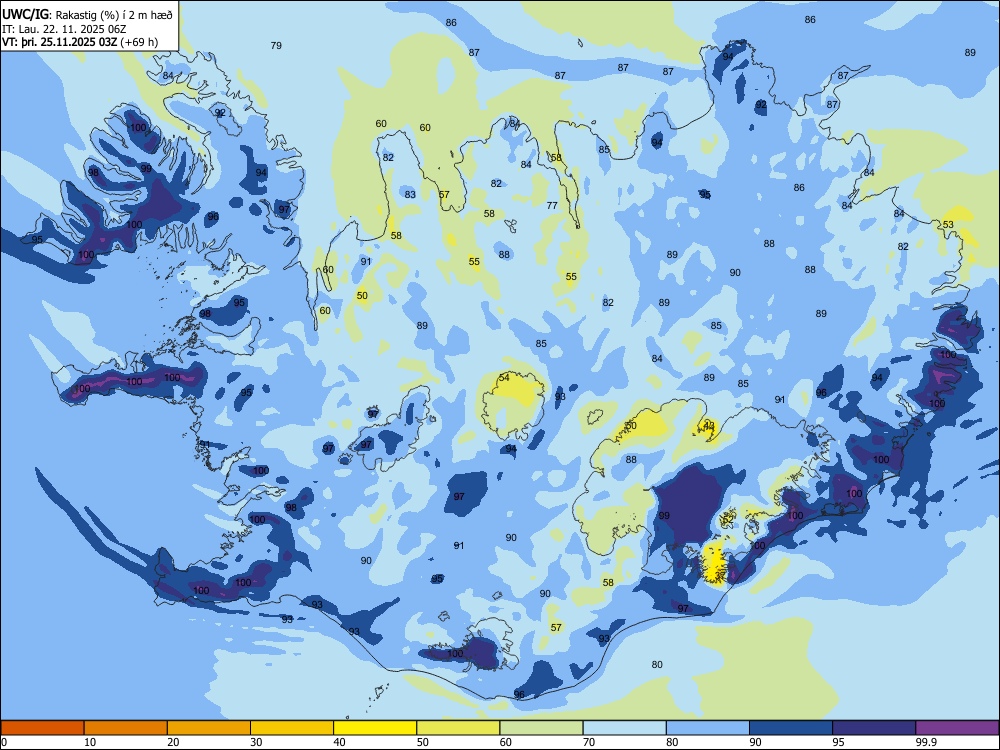1000x750 pixels.
Task: Click the purple legend swatch above 99.9
Action: click(x=957, y=728)
